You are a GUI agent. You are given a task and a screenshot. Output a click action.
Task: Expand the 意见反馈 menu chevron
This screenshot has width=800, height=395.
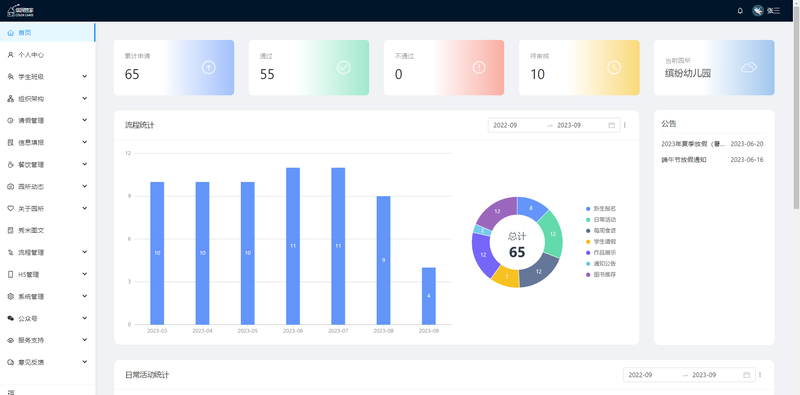pos(85,362)
